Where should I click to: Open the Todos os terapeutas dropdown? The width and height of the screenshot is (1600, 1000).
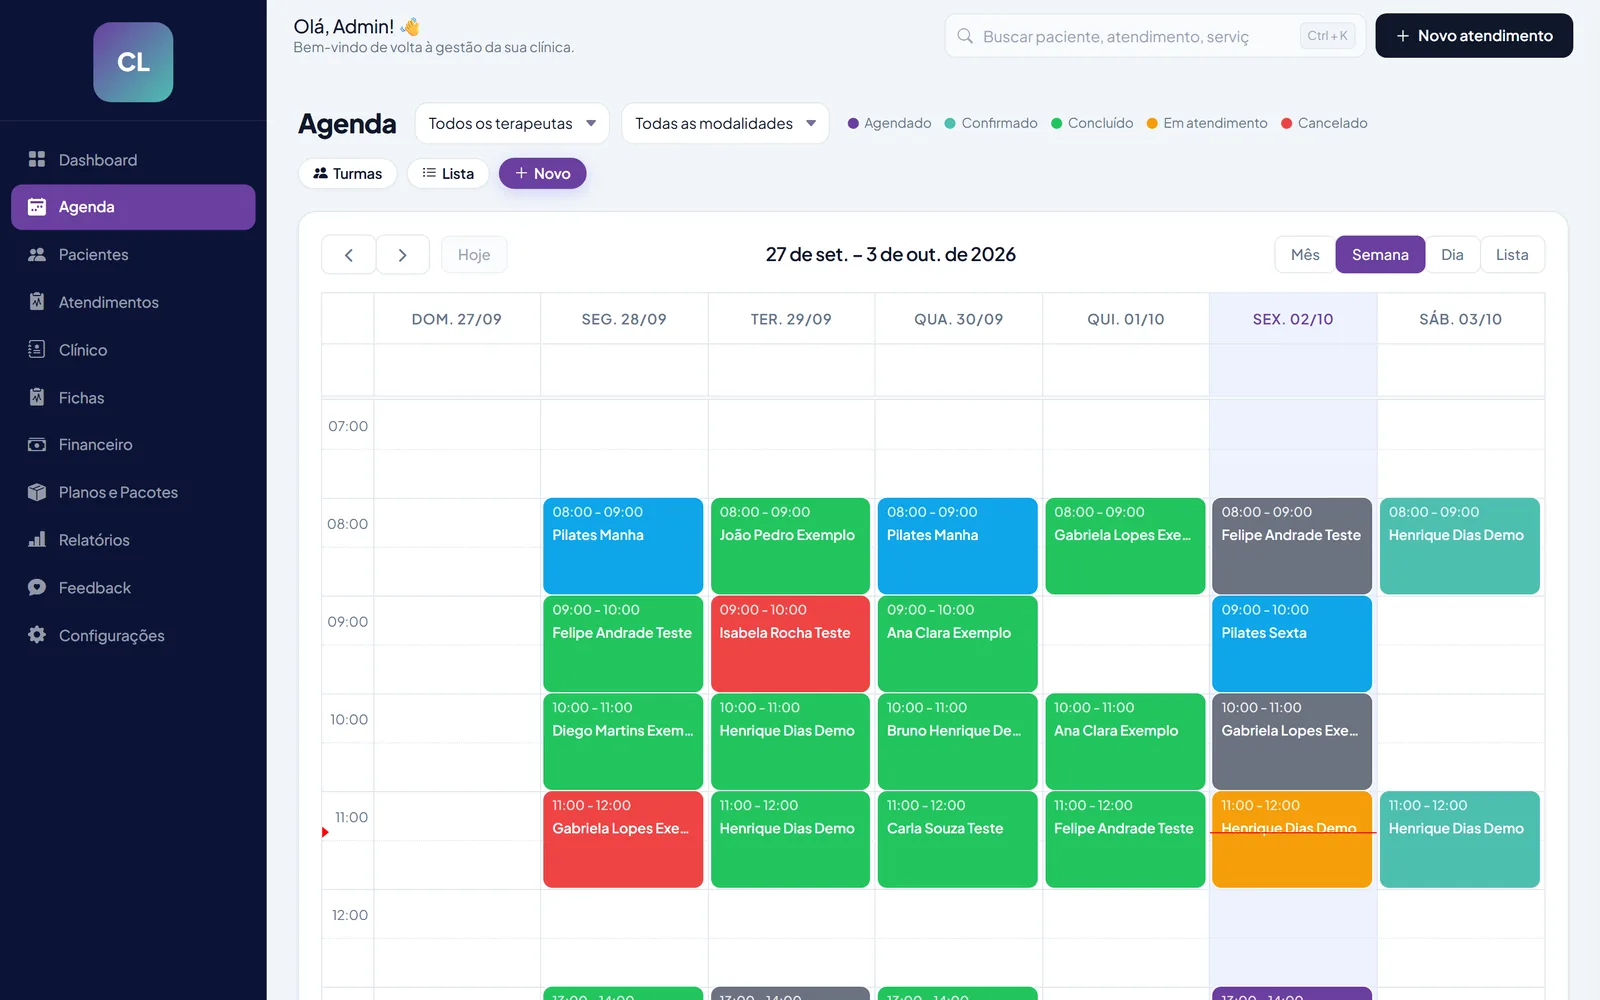(512, 123)
